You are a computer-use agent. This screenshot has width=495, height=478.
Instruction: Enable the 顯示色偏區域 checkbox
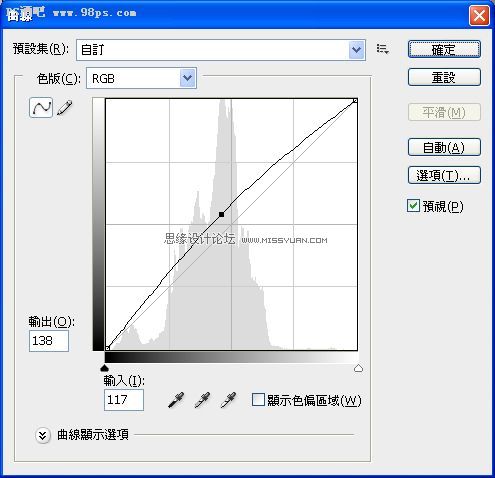click(x=258, y=400)
